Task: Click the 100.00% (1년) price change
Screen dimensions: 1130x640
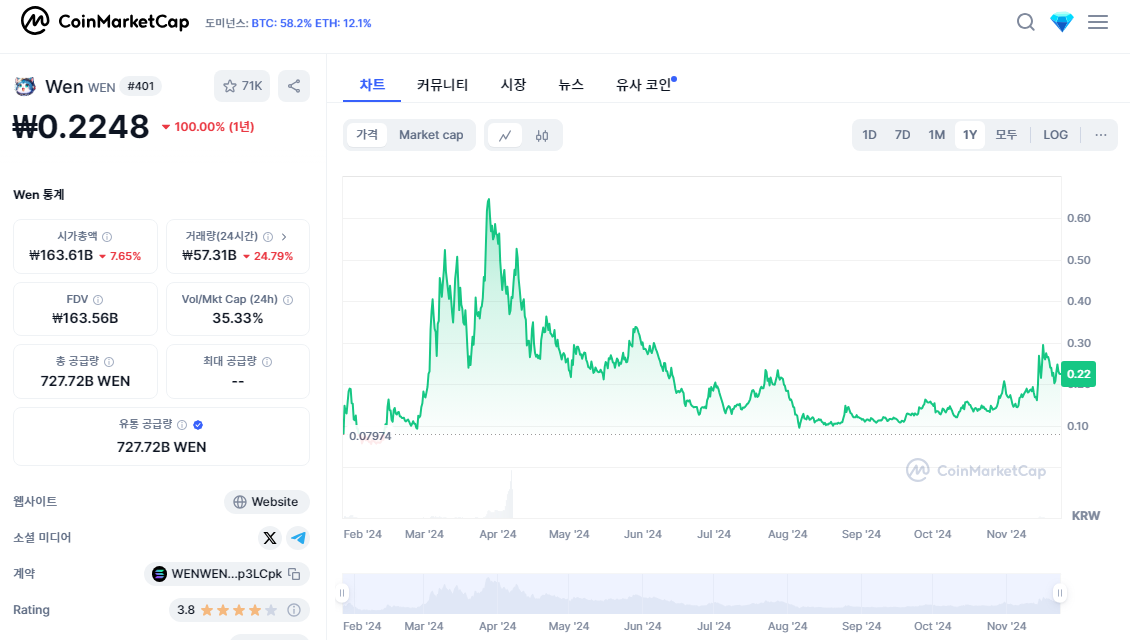Action: click(x=208, y=127)
